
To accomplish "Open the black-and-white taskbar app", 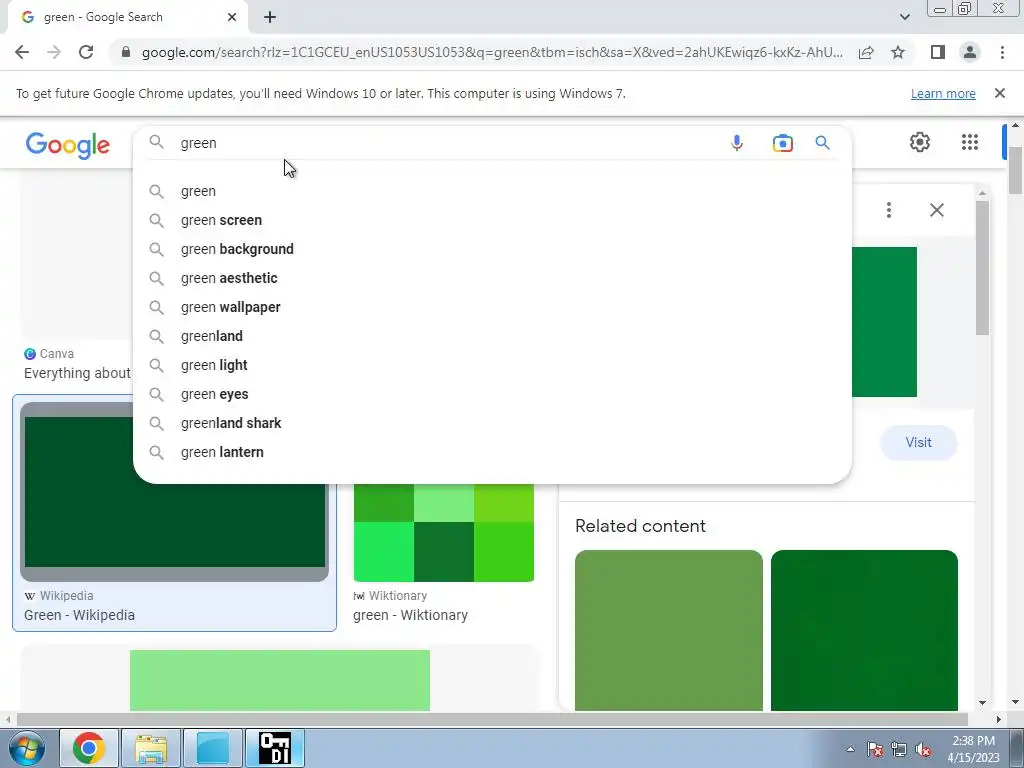I will click(274, 748).
